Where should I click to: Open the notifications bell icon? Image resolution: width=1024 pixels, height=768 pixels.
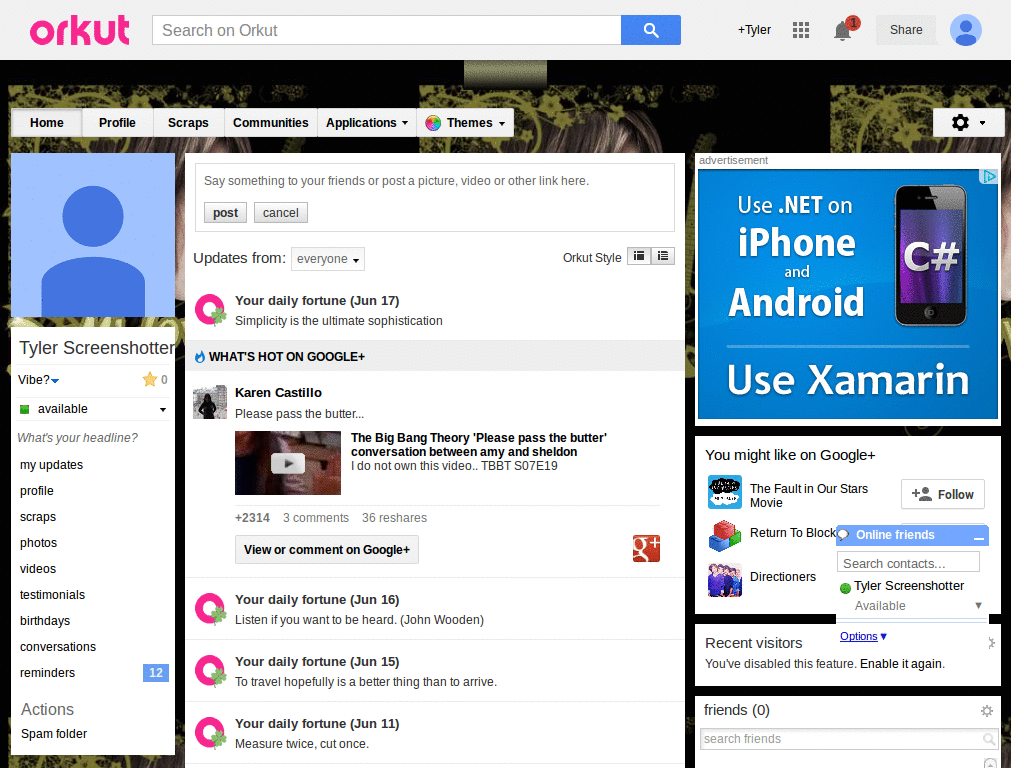pyautogui.click(x=843, y=31)
